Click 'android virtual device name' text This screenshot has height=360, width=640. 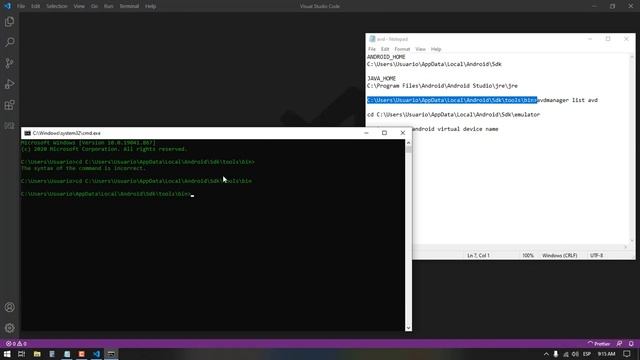pyautogui.click(x=455, y=129)
